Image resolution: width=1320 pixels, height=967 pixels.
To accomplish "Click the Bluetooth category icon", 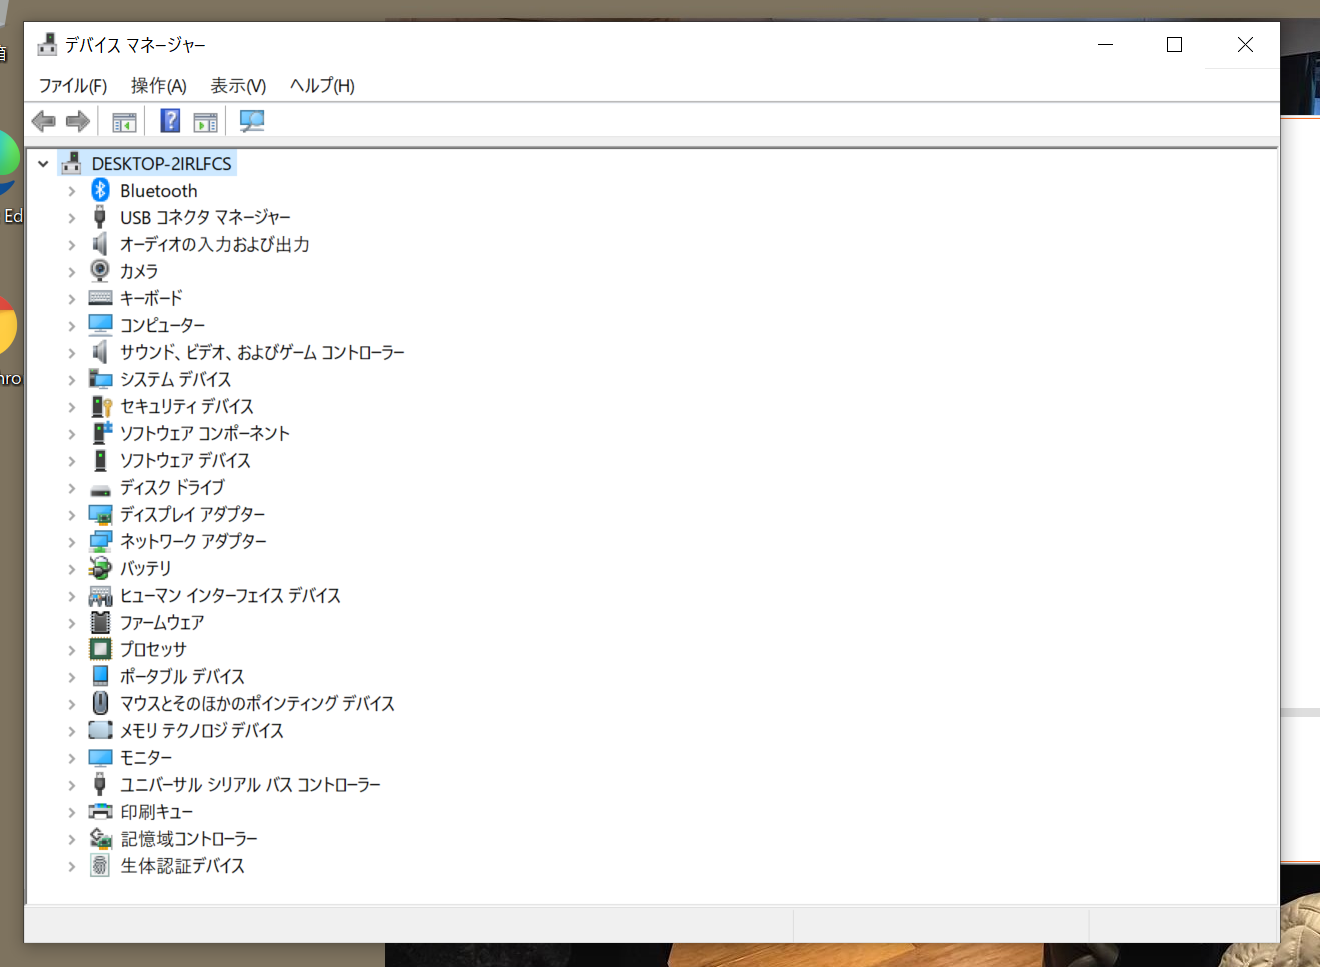I will click(100, 190).
